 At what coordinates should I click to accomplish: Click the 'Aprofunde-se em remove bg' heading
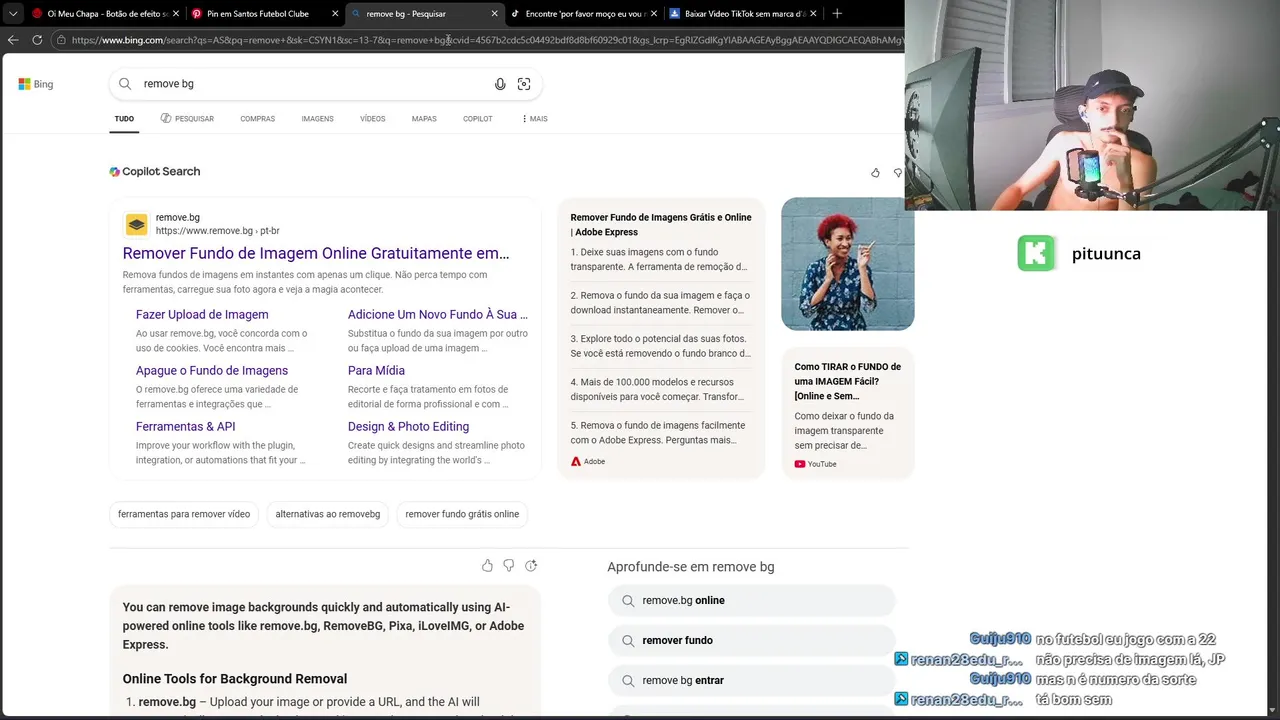[691, 567]
